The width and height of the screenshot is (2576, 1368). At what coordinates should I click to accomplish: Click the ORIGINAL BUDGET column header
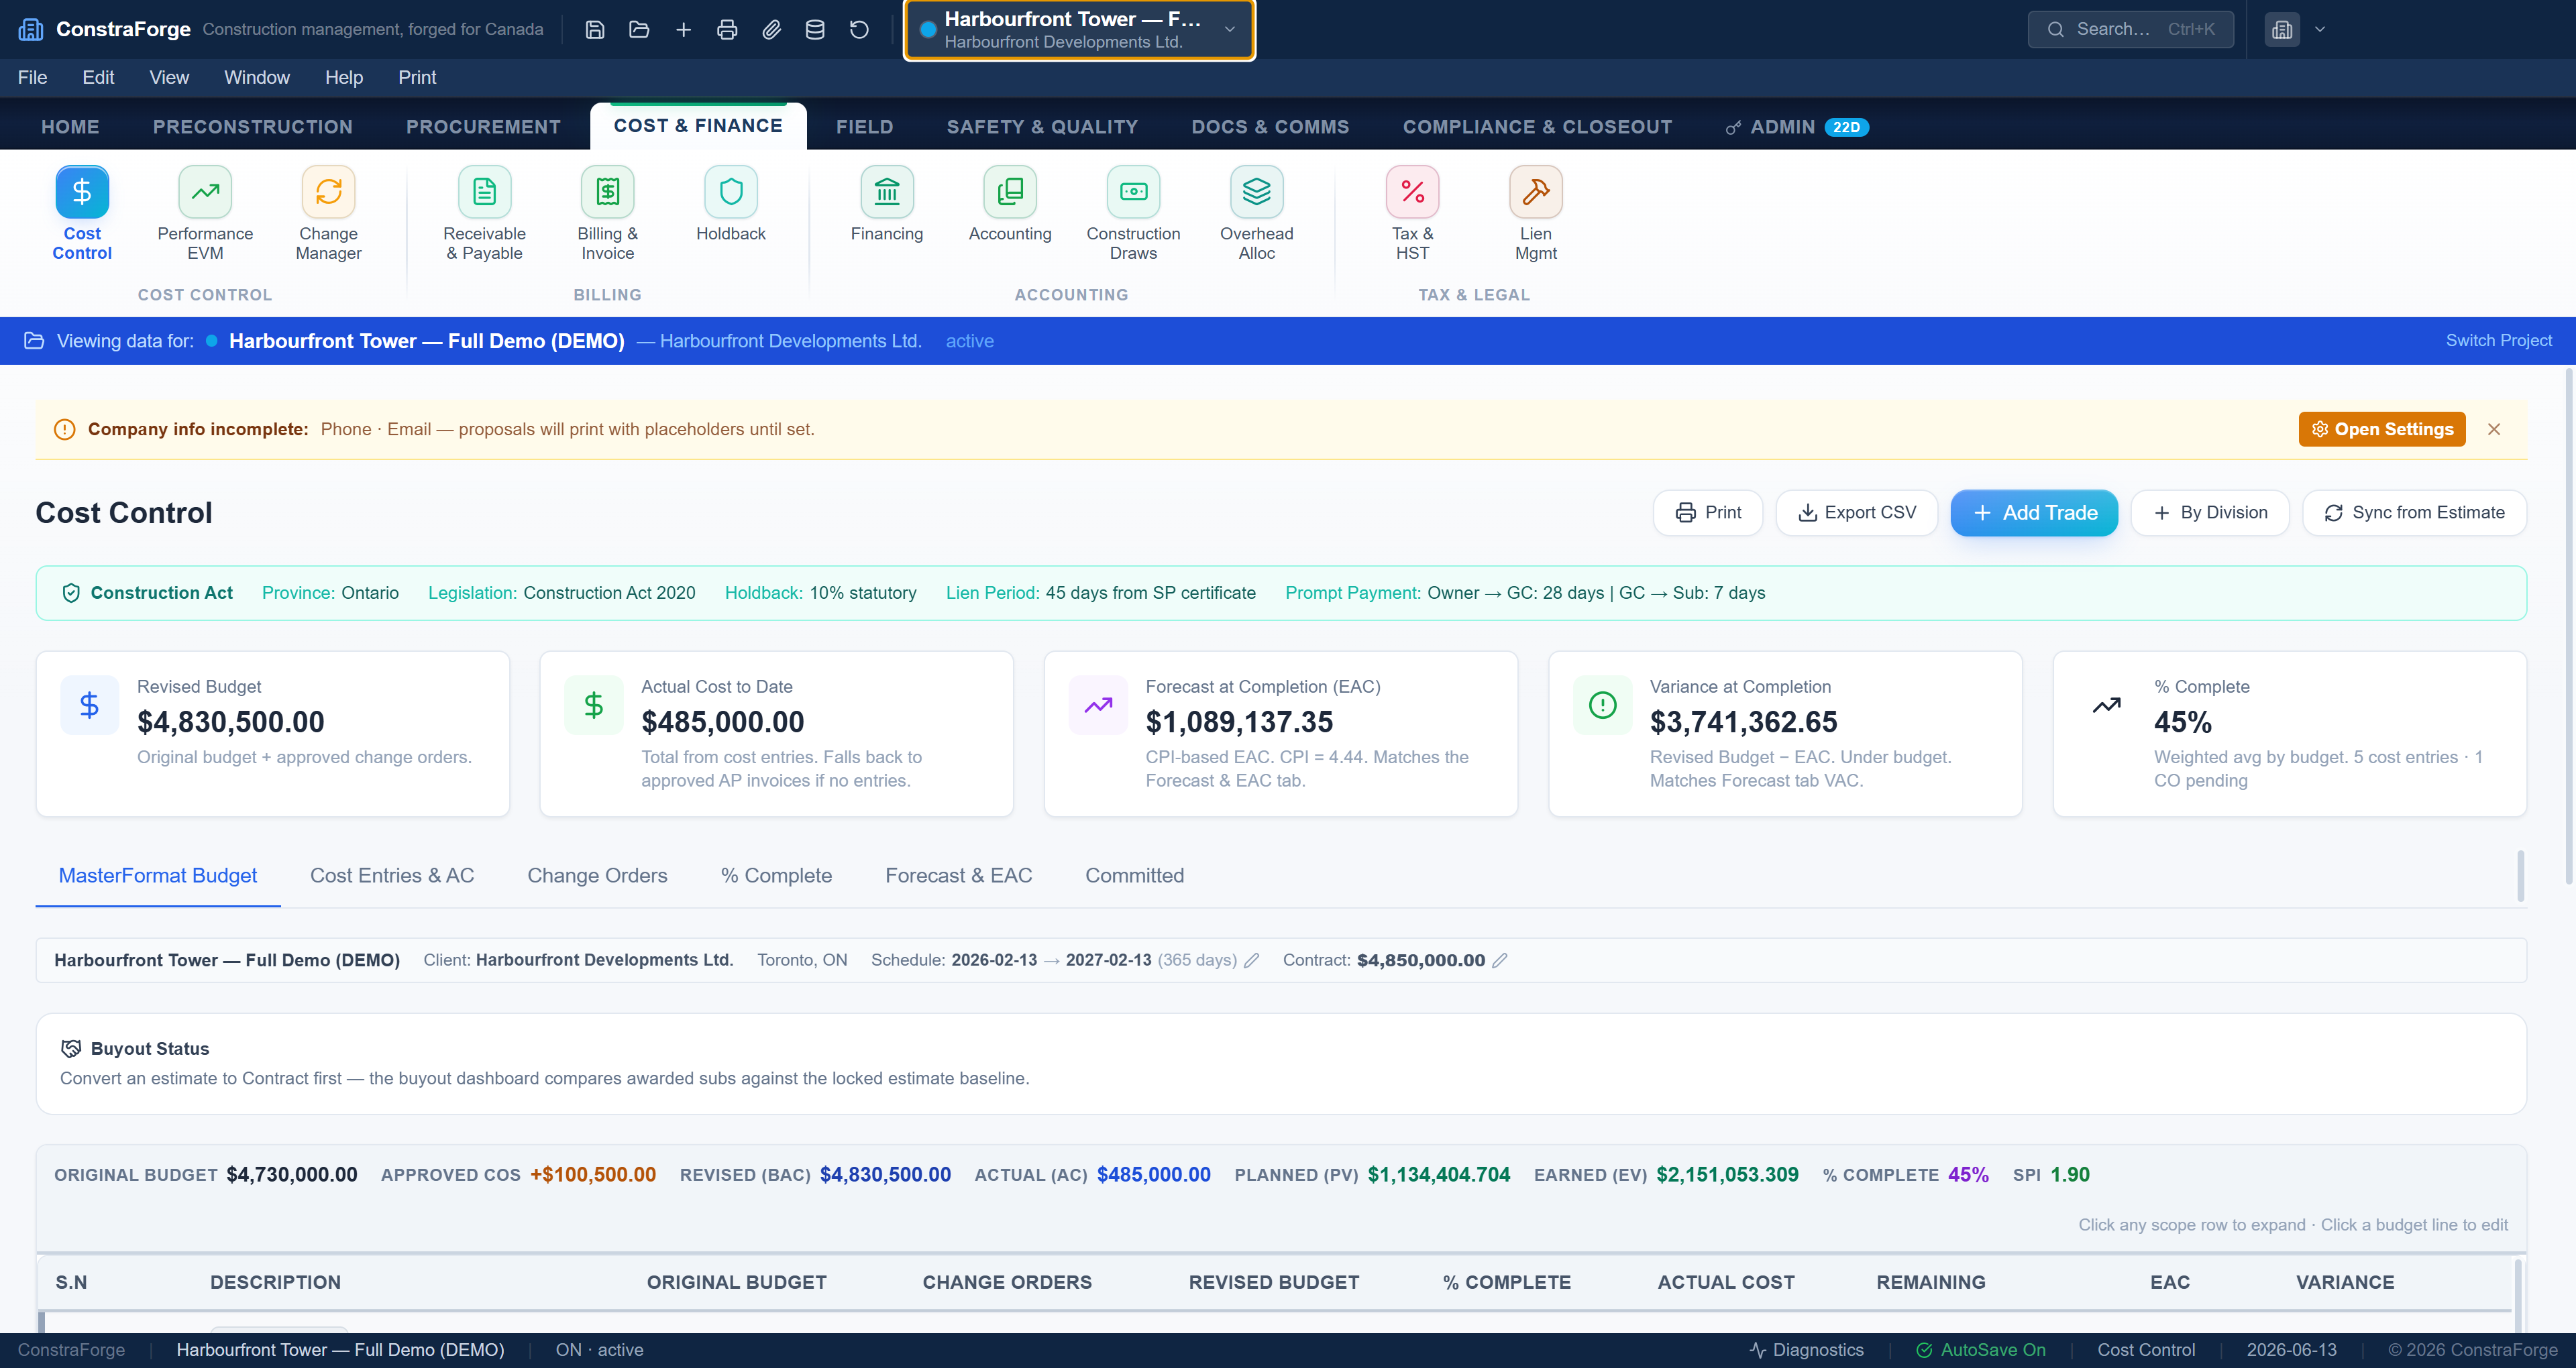[736, 1282]
